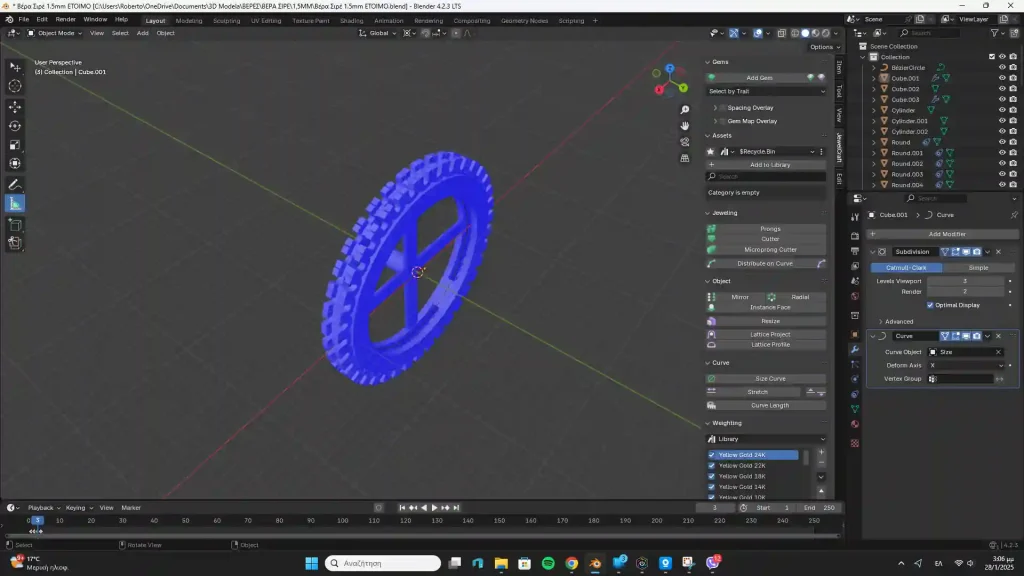The height and width of the screenshot is (576, 1024).
Task: Jump to the timeline end frame
Action: pyautogui.click(x=456, y=507)
